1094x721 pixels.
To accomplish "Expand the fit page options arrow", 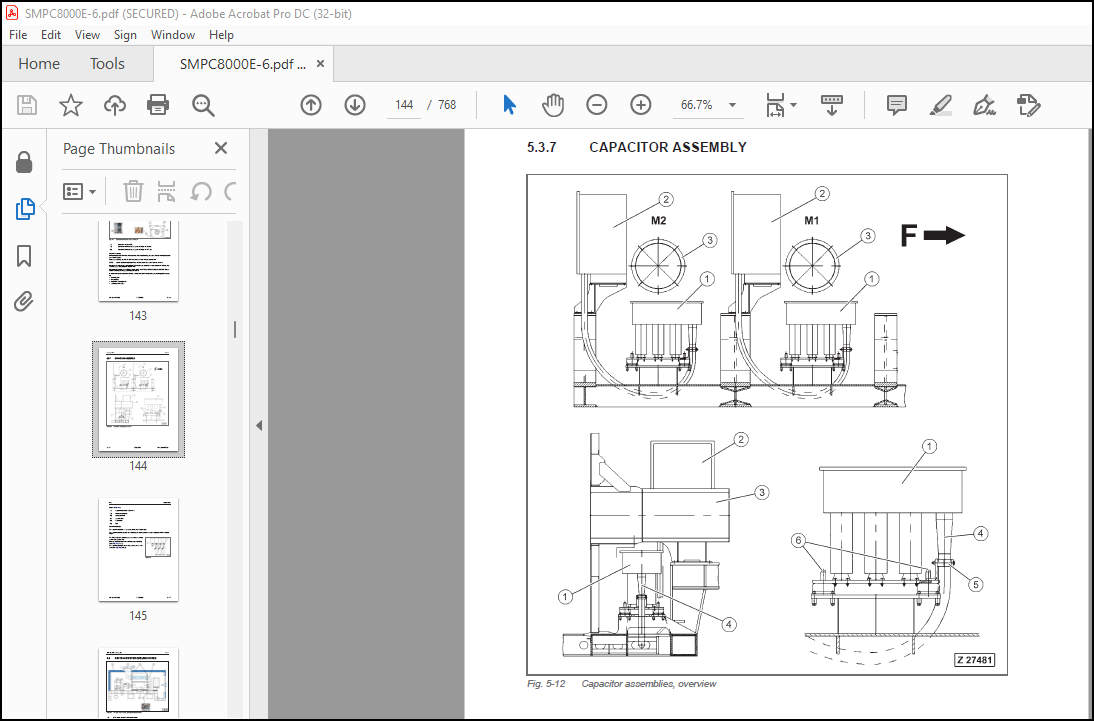I will click(x=793, y=105).
